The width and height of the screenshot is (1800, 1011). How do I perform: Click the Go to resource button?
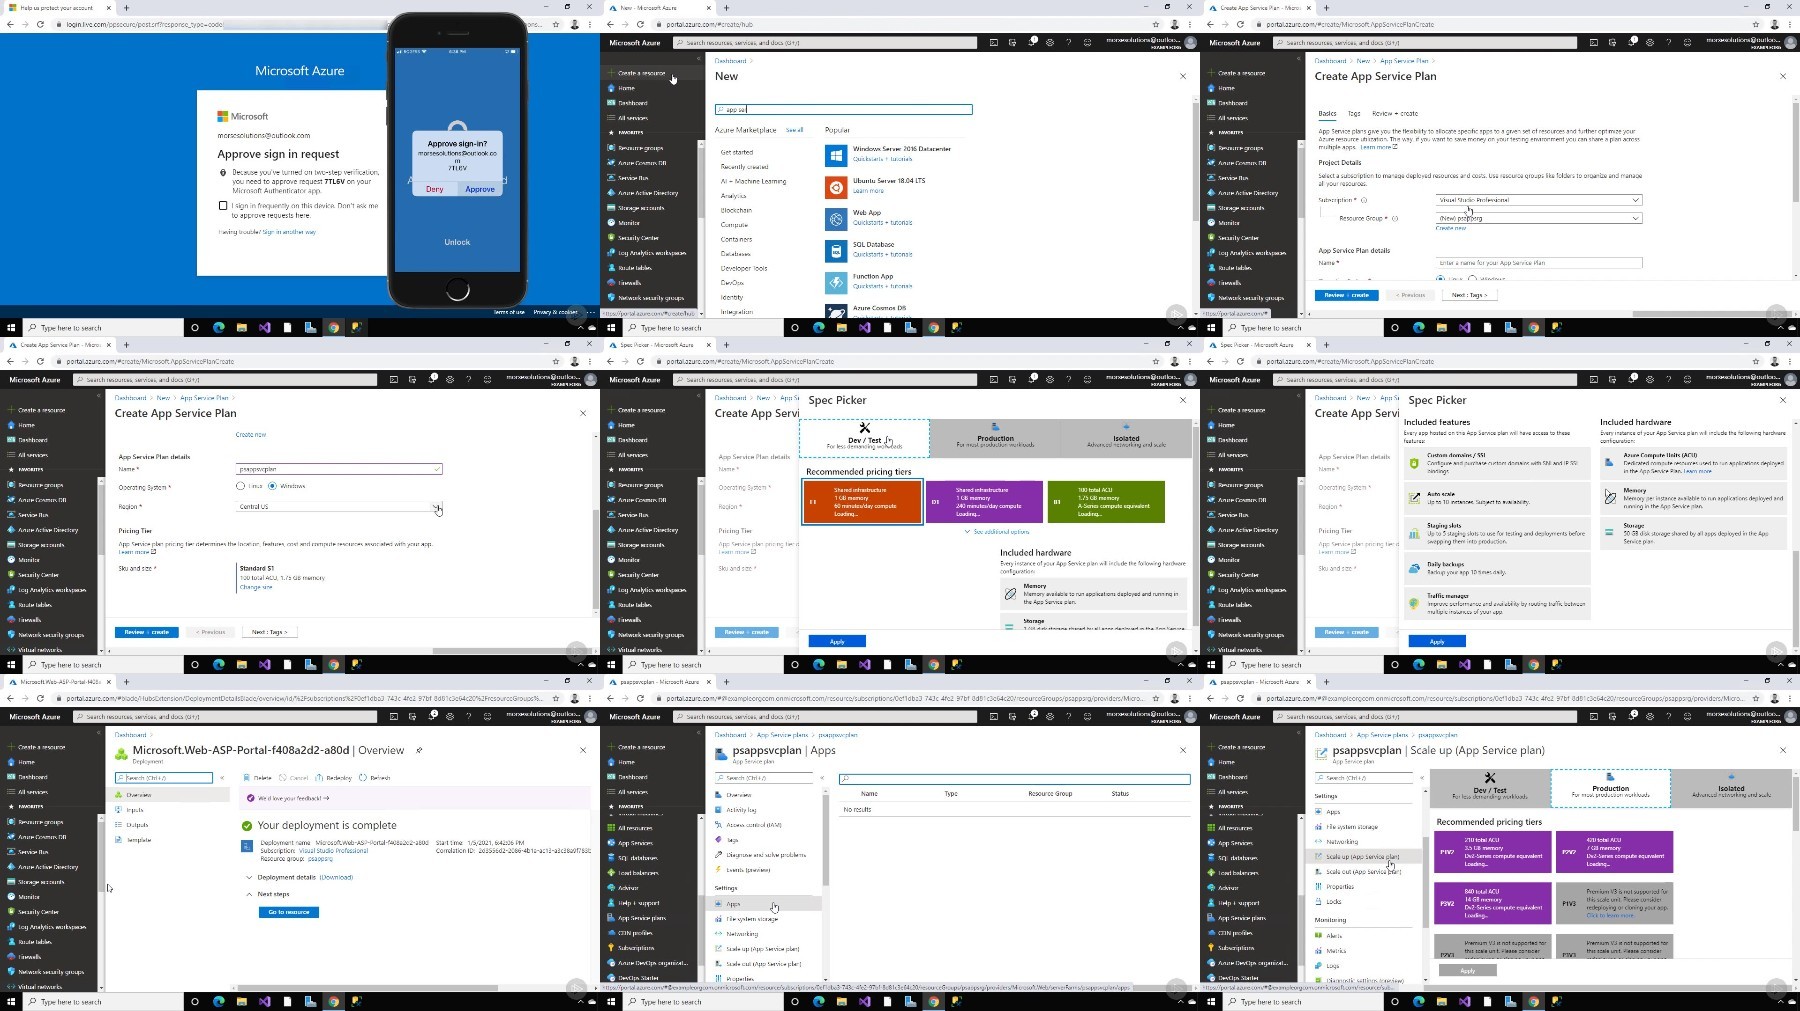coord(289,912)
